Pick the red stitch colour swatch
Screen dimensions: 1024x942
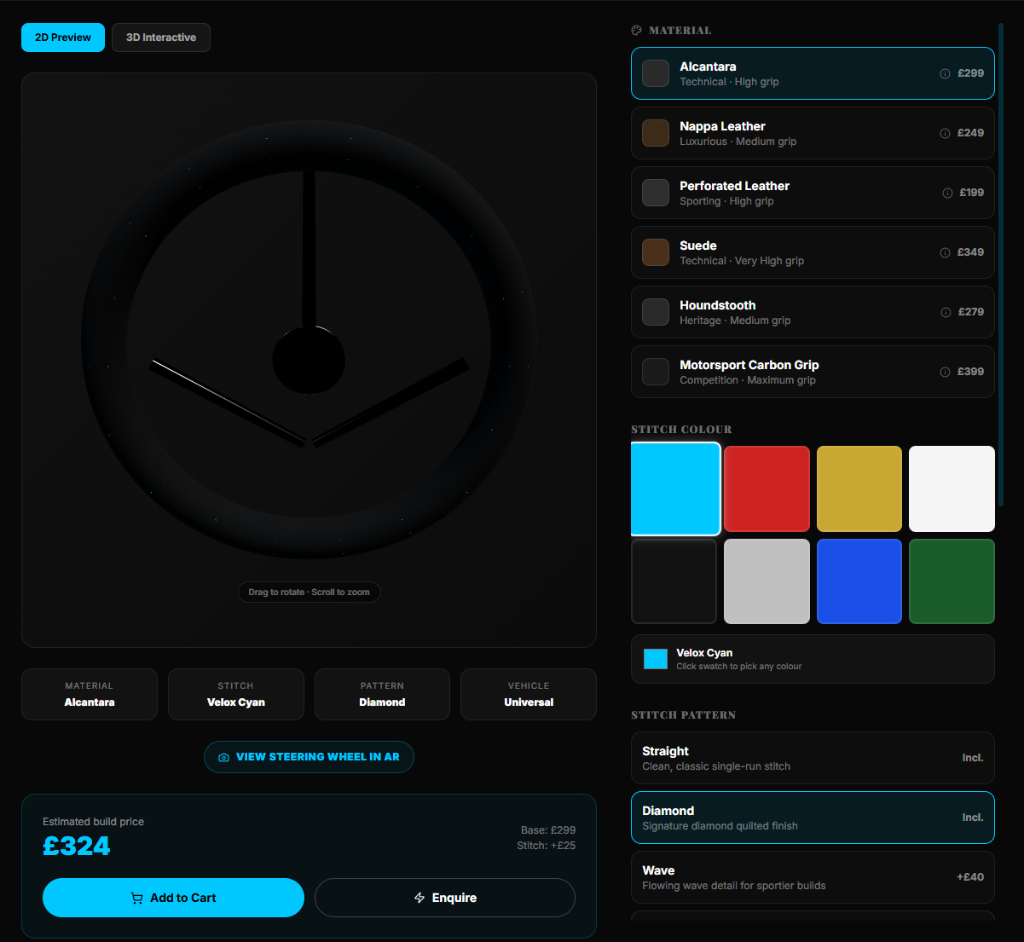tap(767, 489)
